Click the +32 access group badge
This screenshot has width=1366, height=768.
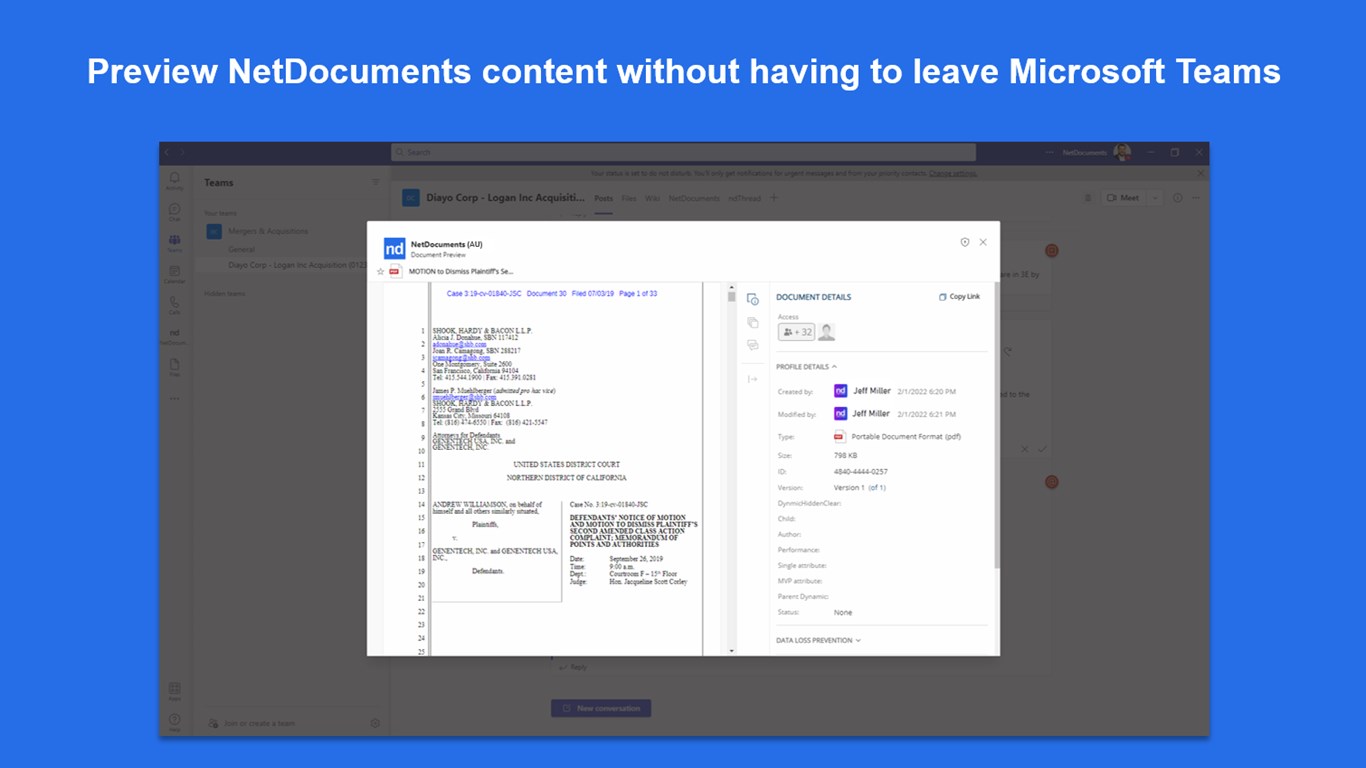point(796,332)
